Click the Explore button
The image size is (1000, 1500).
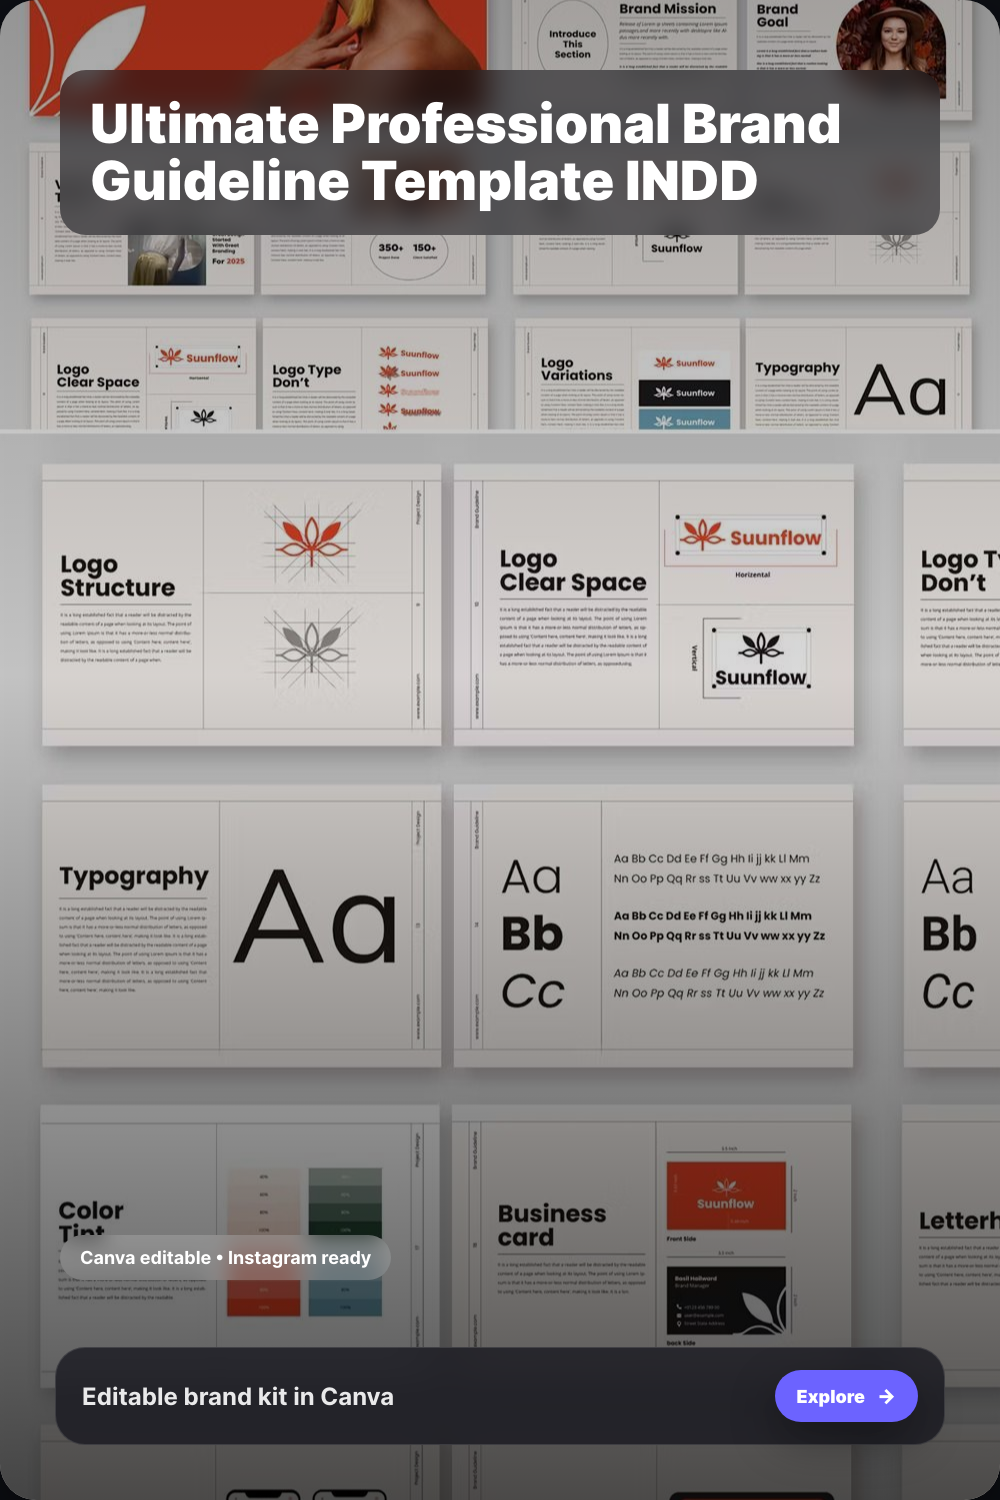coord(845,1396)
